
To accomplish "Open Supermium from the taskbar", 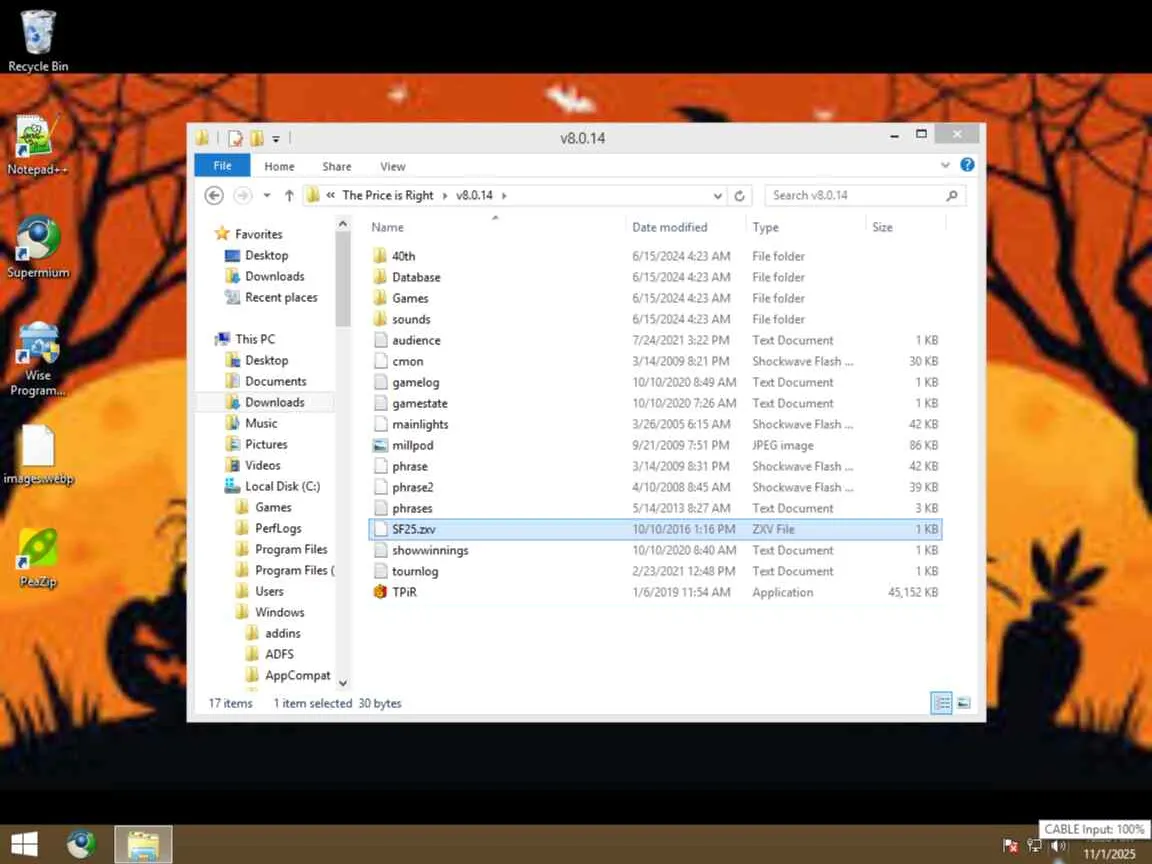I will coord(81,844).
